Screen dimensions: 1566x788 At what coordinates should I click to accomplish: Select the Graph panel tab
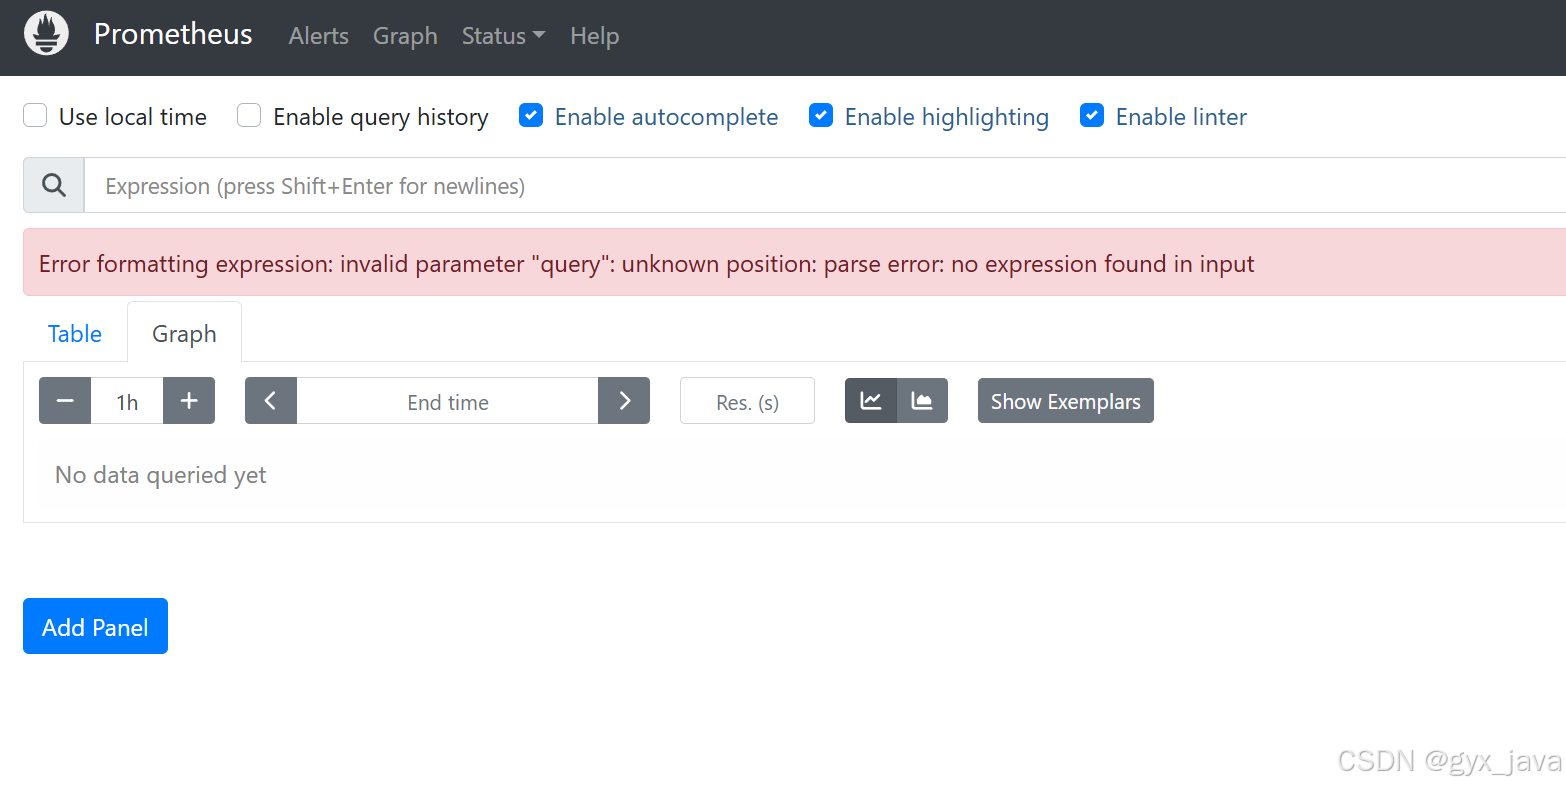coord(184,334)
